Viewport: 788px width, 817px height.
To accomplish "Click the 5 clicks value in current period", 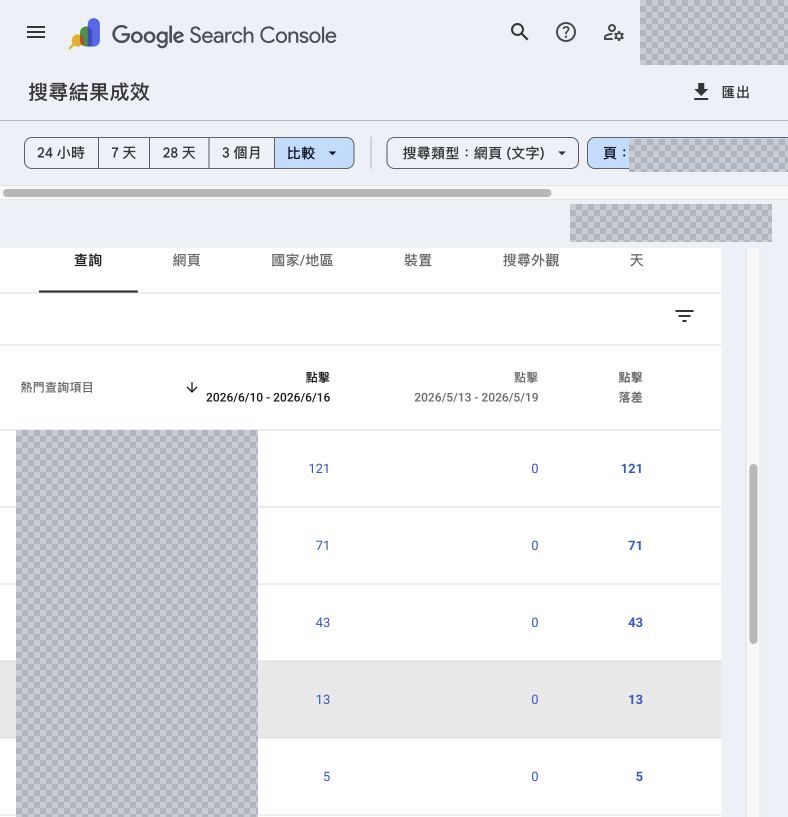I will 326,776.
